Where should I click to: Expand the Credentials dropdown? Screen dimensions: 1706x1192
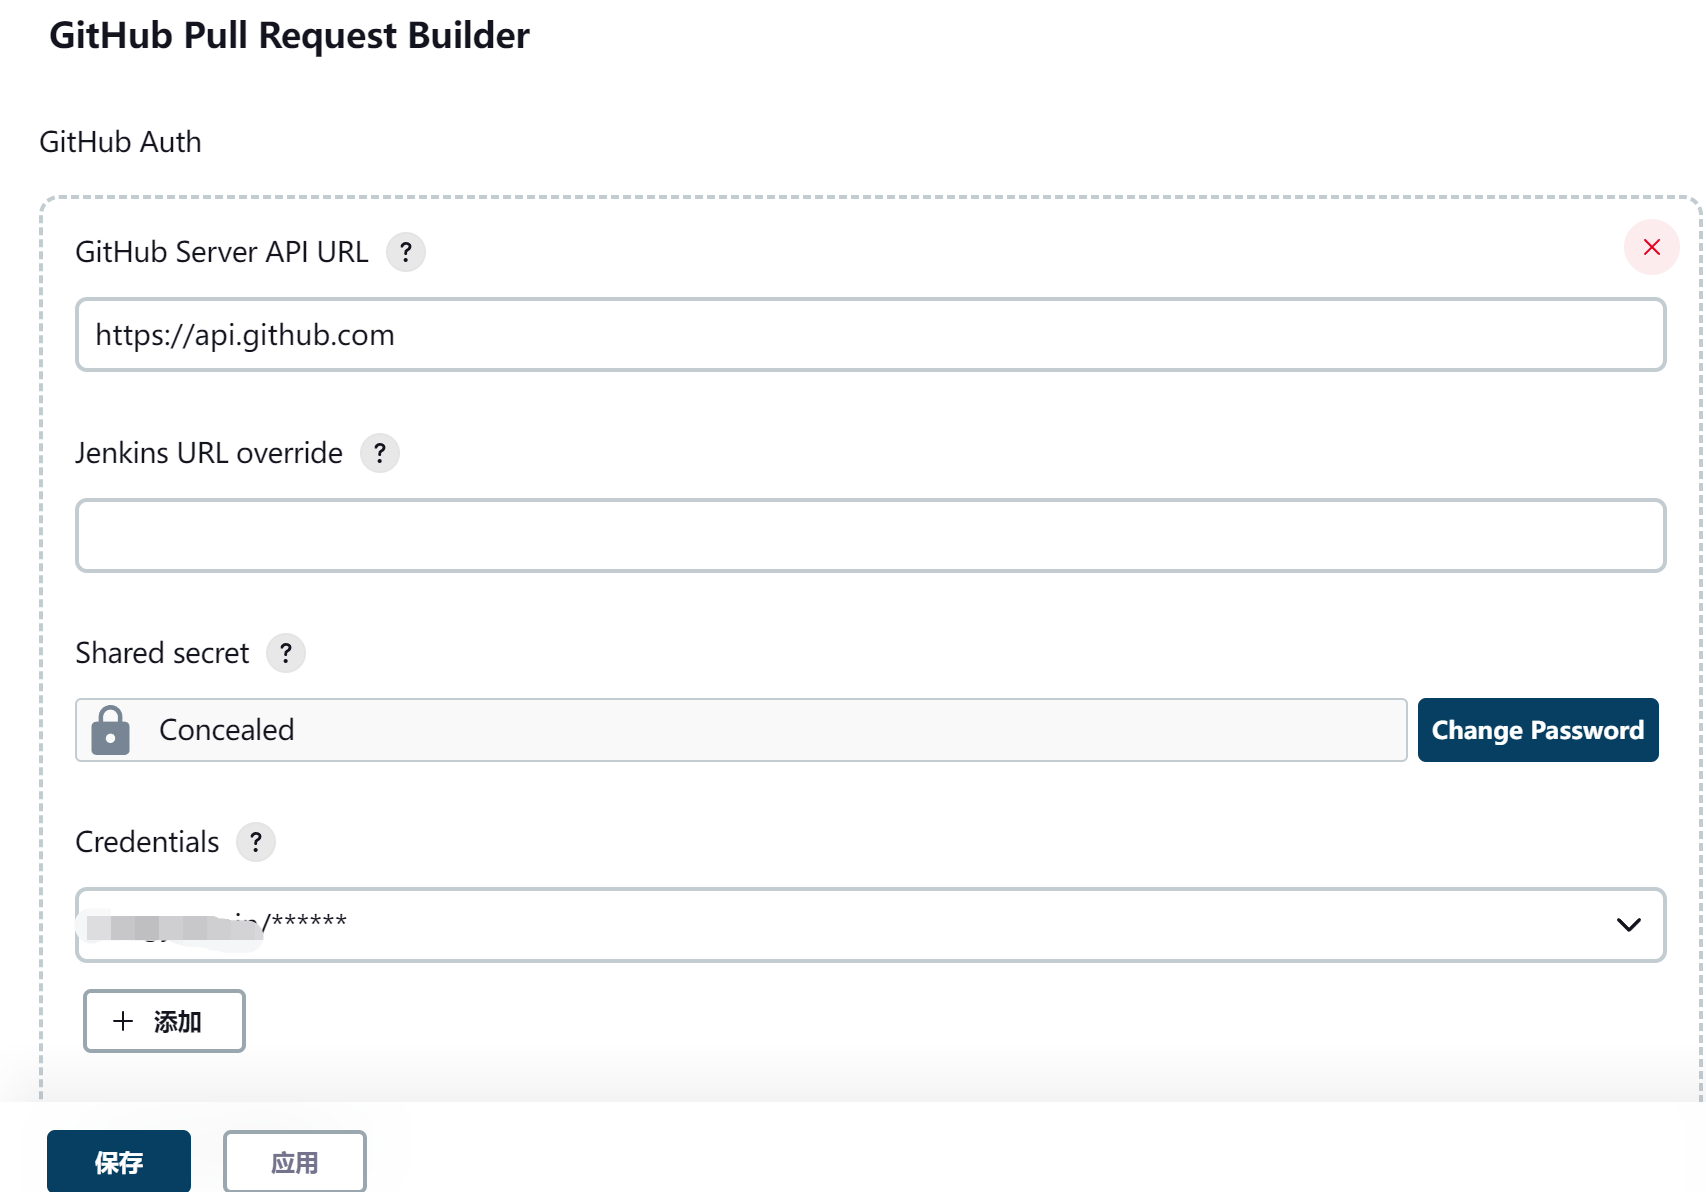point(1628,925)
